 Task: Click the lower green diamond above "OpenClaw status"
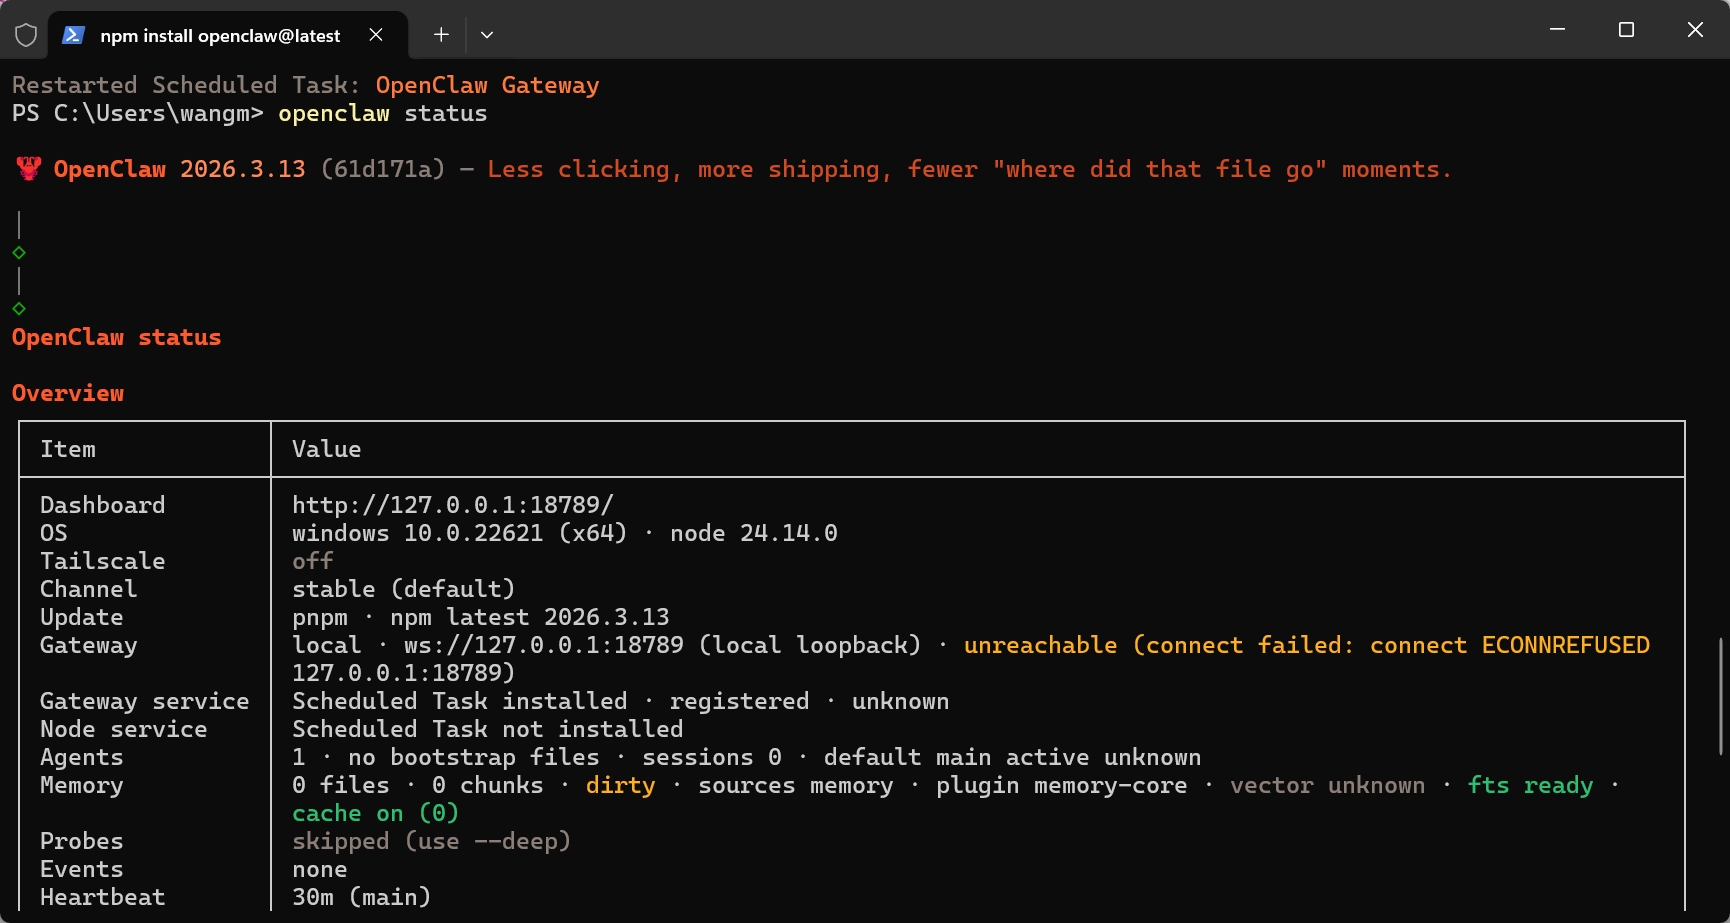click(19, 309)
